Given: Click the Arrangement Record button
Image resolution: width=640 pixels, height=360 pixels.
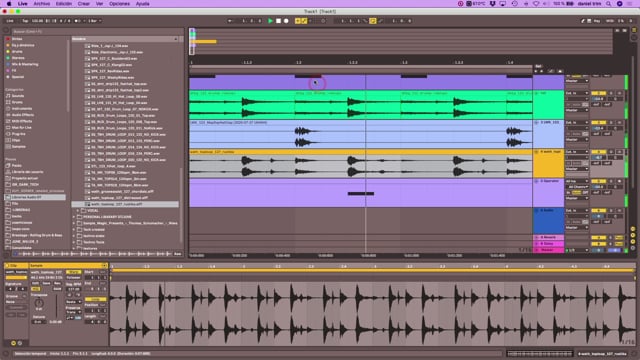Looking at the screenshot, I should point(286,21).
